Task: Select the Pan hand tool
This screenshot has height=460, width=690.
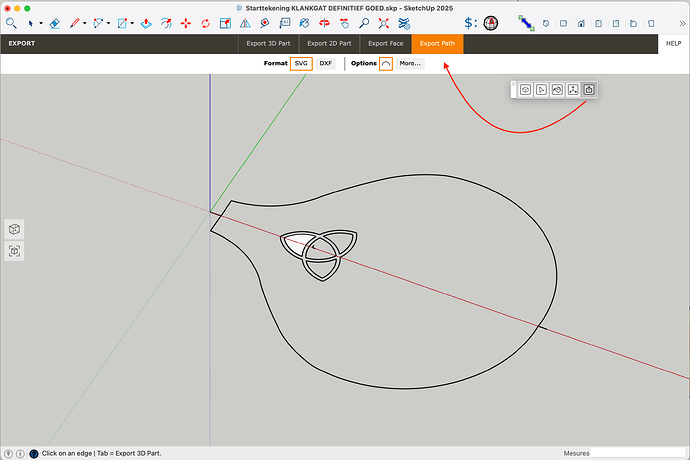Action: coord(344,23)
